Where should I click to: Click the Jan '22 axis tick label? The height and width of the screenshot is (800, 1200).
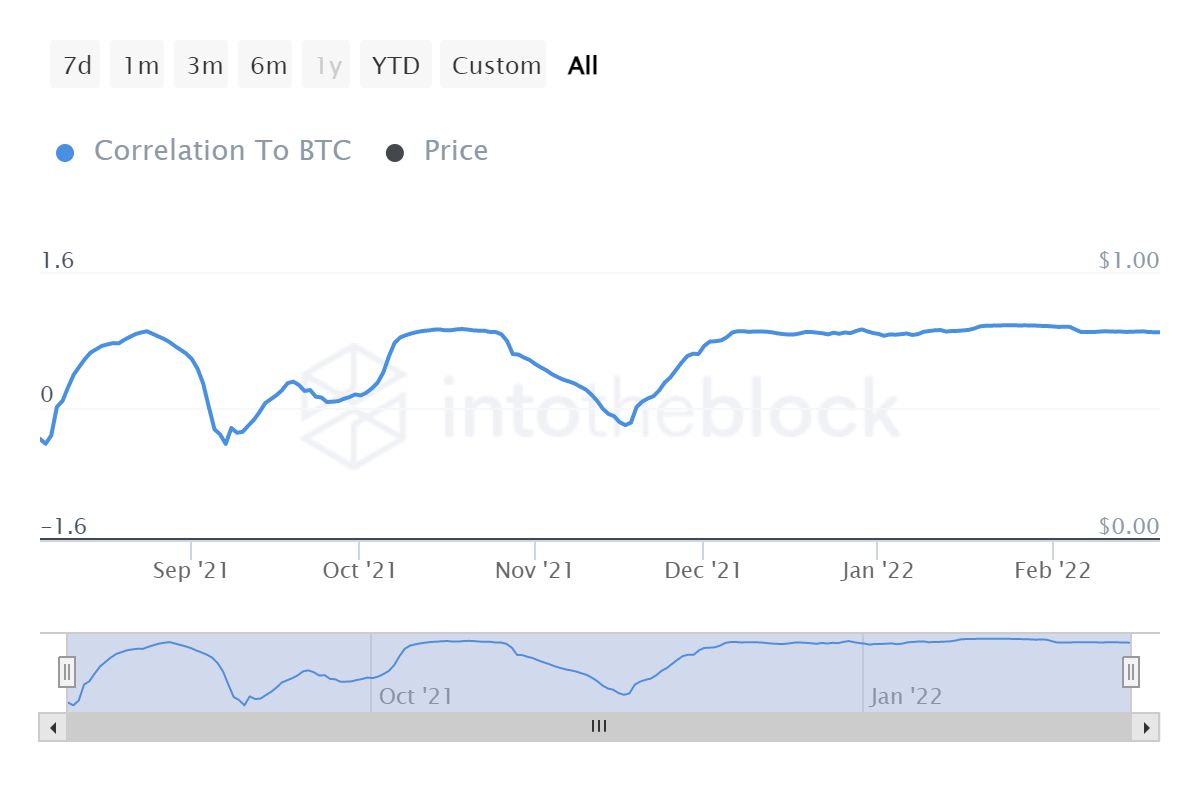877,571
